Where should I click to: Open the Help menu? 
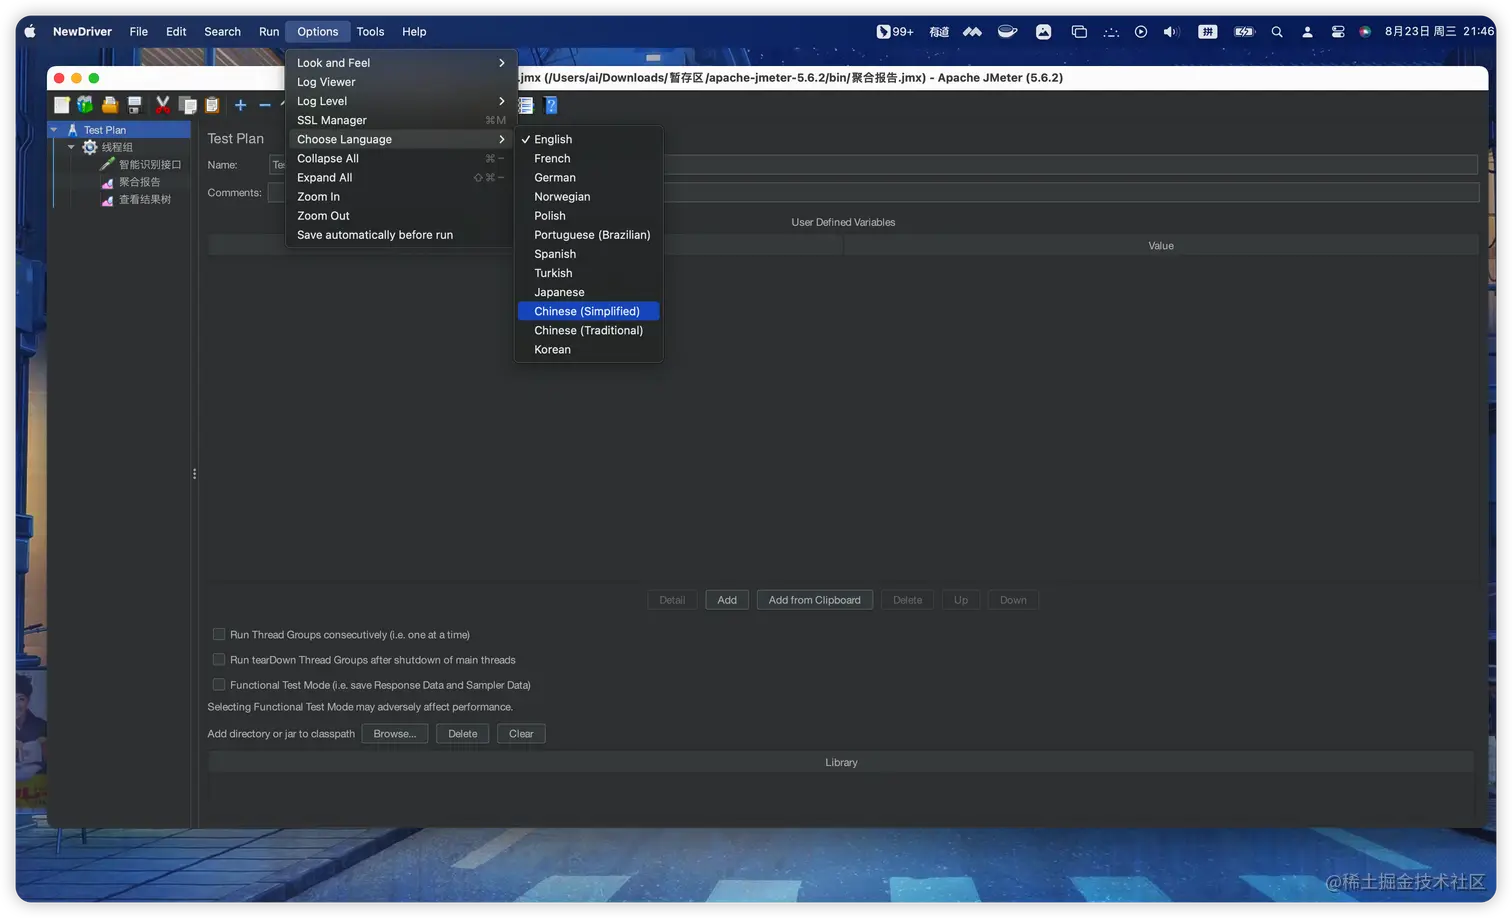pyautogui.click(x=414, y=31)
